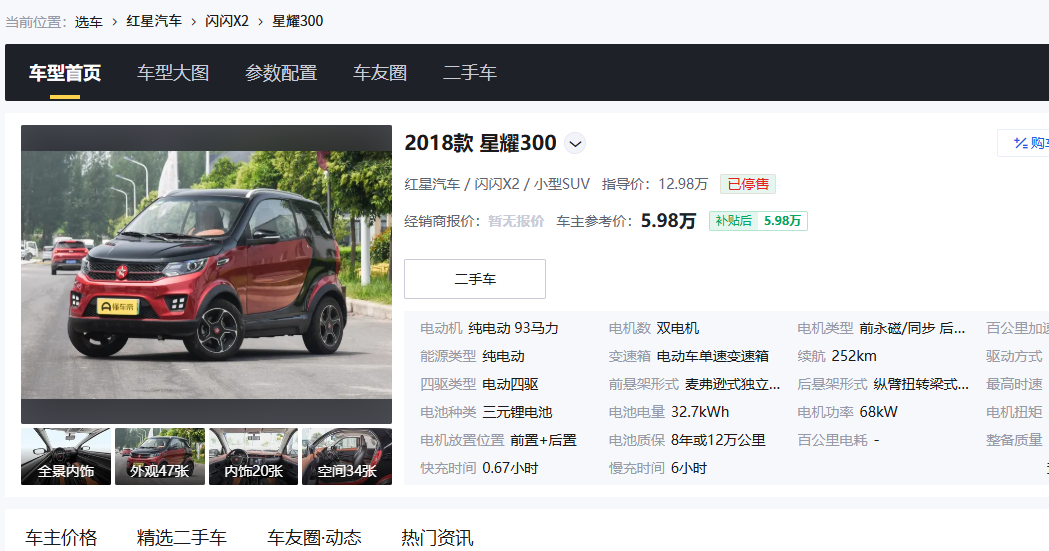Screen dimensions: 1049x551
Task: Click the 双电机 spec value
Action: tap(678, 328)
